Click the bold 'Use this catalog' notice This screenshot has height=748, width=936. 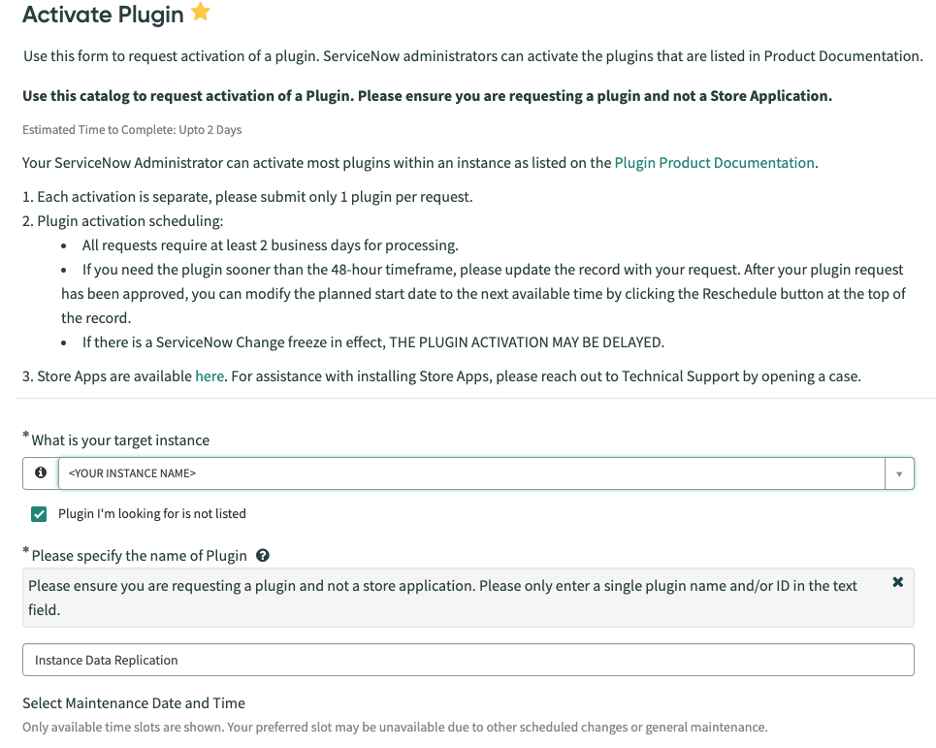click(427, 96)
